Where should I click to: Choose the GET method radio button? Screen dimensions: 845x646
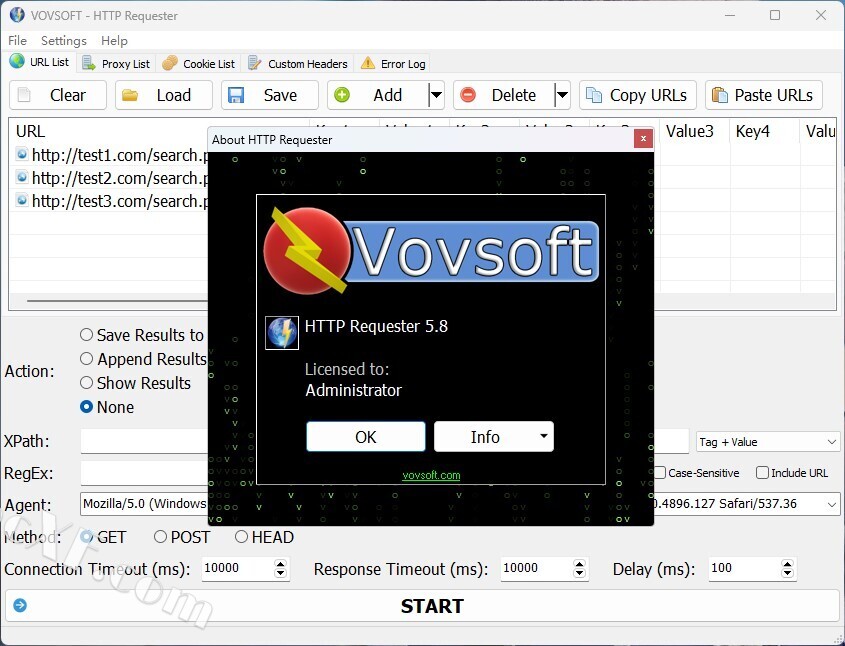(86, 537)
